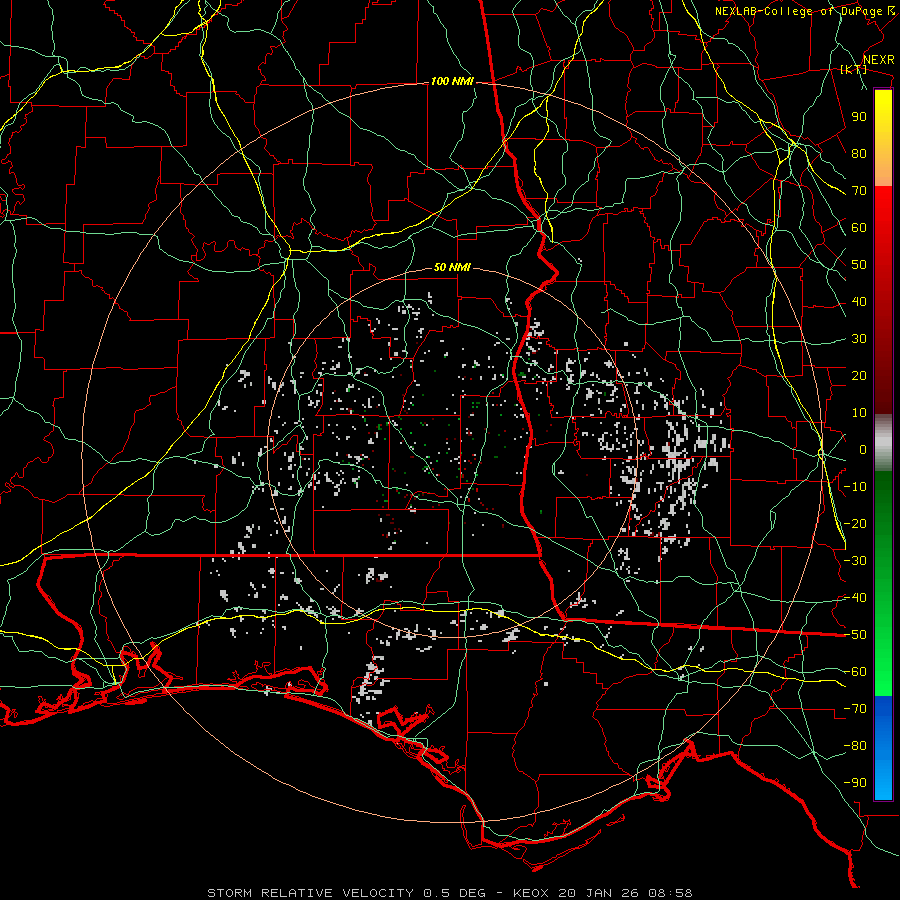Select the red band of velocity color bar
The image size is (900, 900).
click(x=883, y=300)
